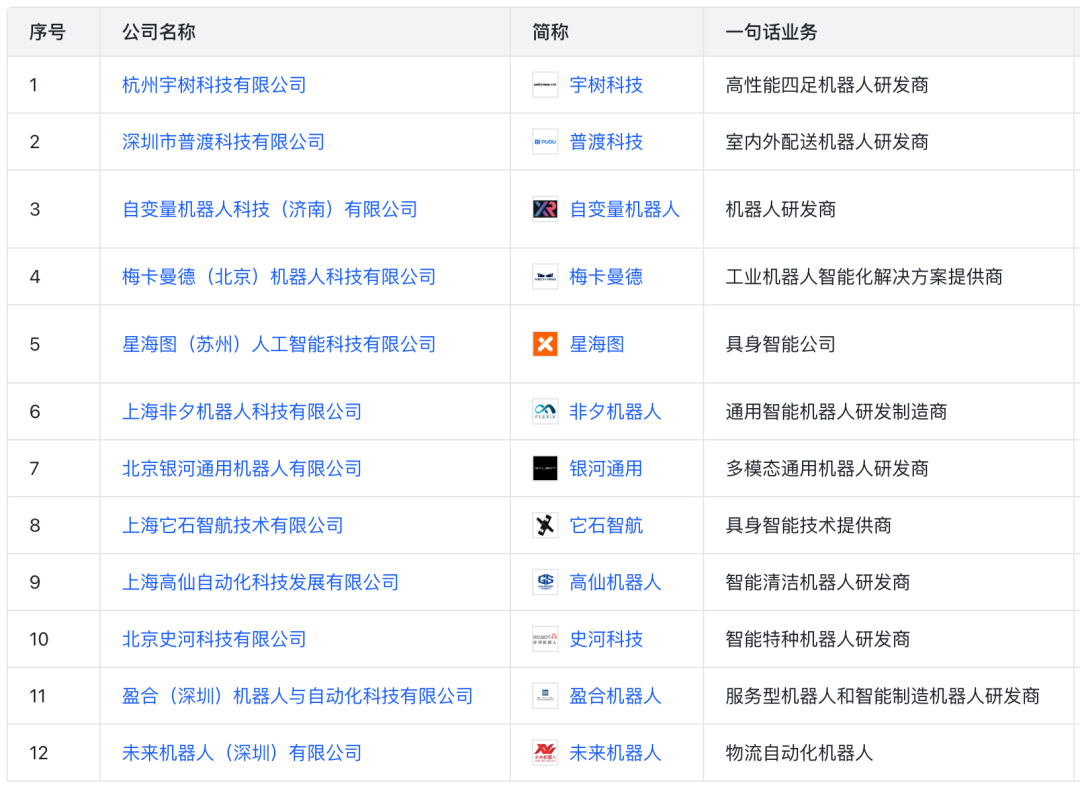Select the 史河科技 short name link
Screen dimensions: 1080x791
(606, 639)
